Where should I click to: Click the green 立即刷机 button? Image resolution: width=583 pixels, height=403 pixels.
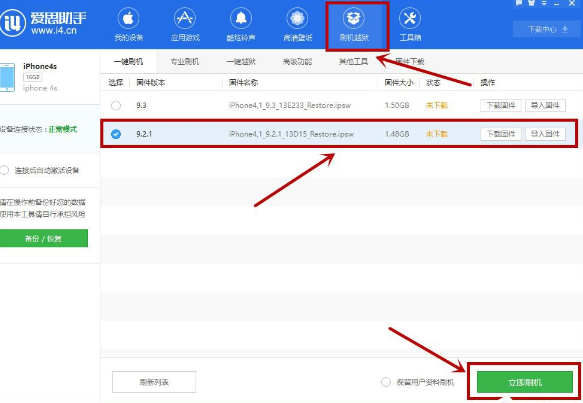click(525, 382)
